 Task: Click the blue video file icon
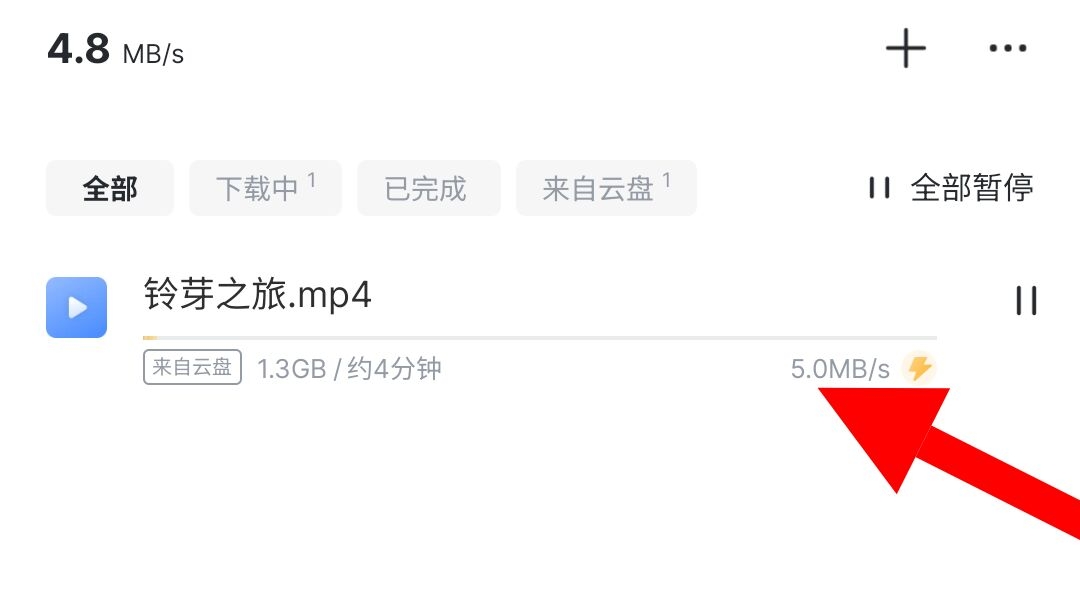pos(76,307)
